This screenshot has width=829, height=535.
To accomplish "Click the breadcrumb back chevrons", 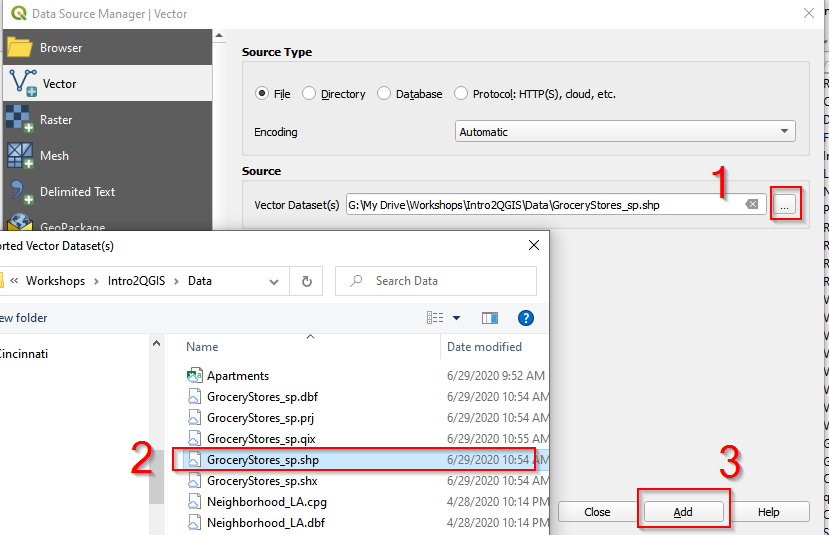I will coord(14,281).
